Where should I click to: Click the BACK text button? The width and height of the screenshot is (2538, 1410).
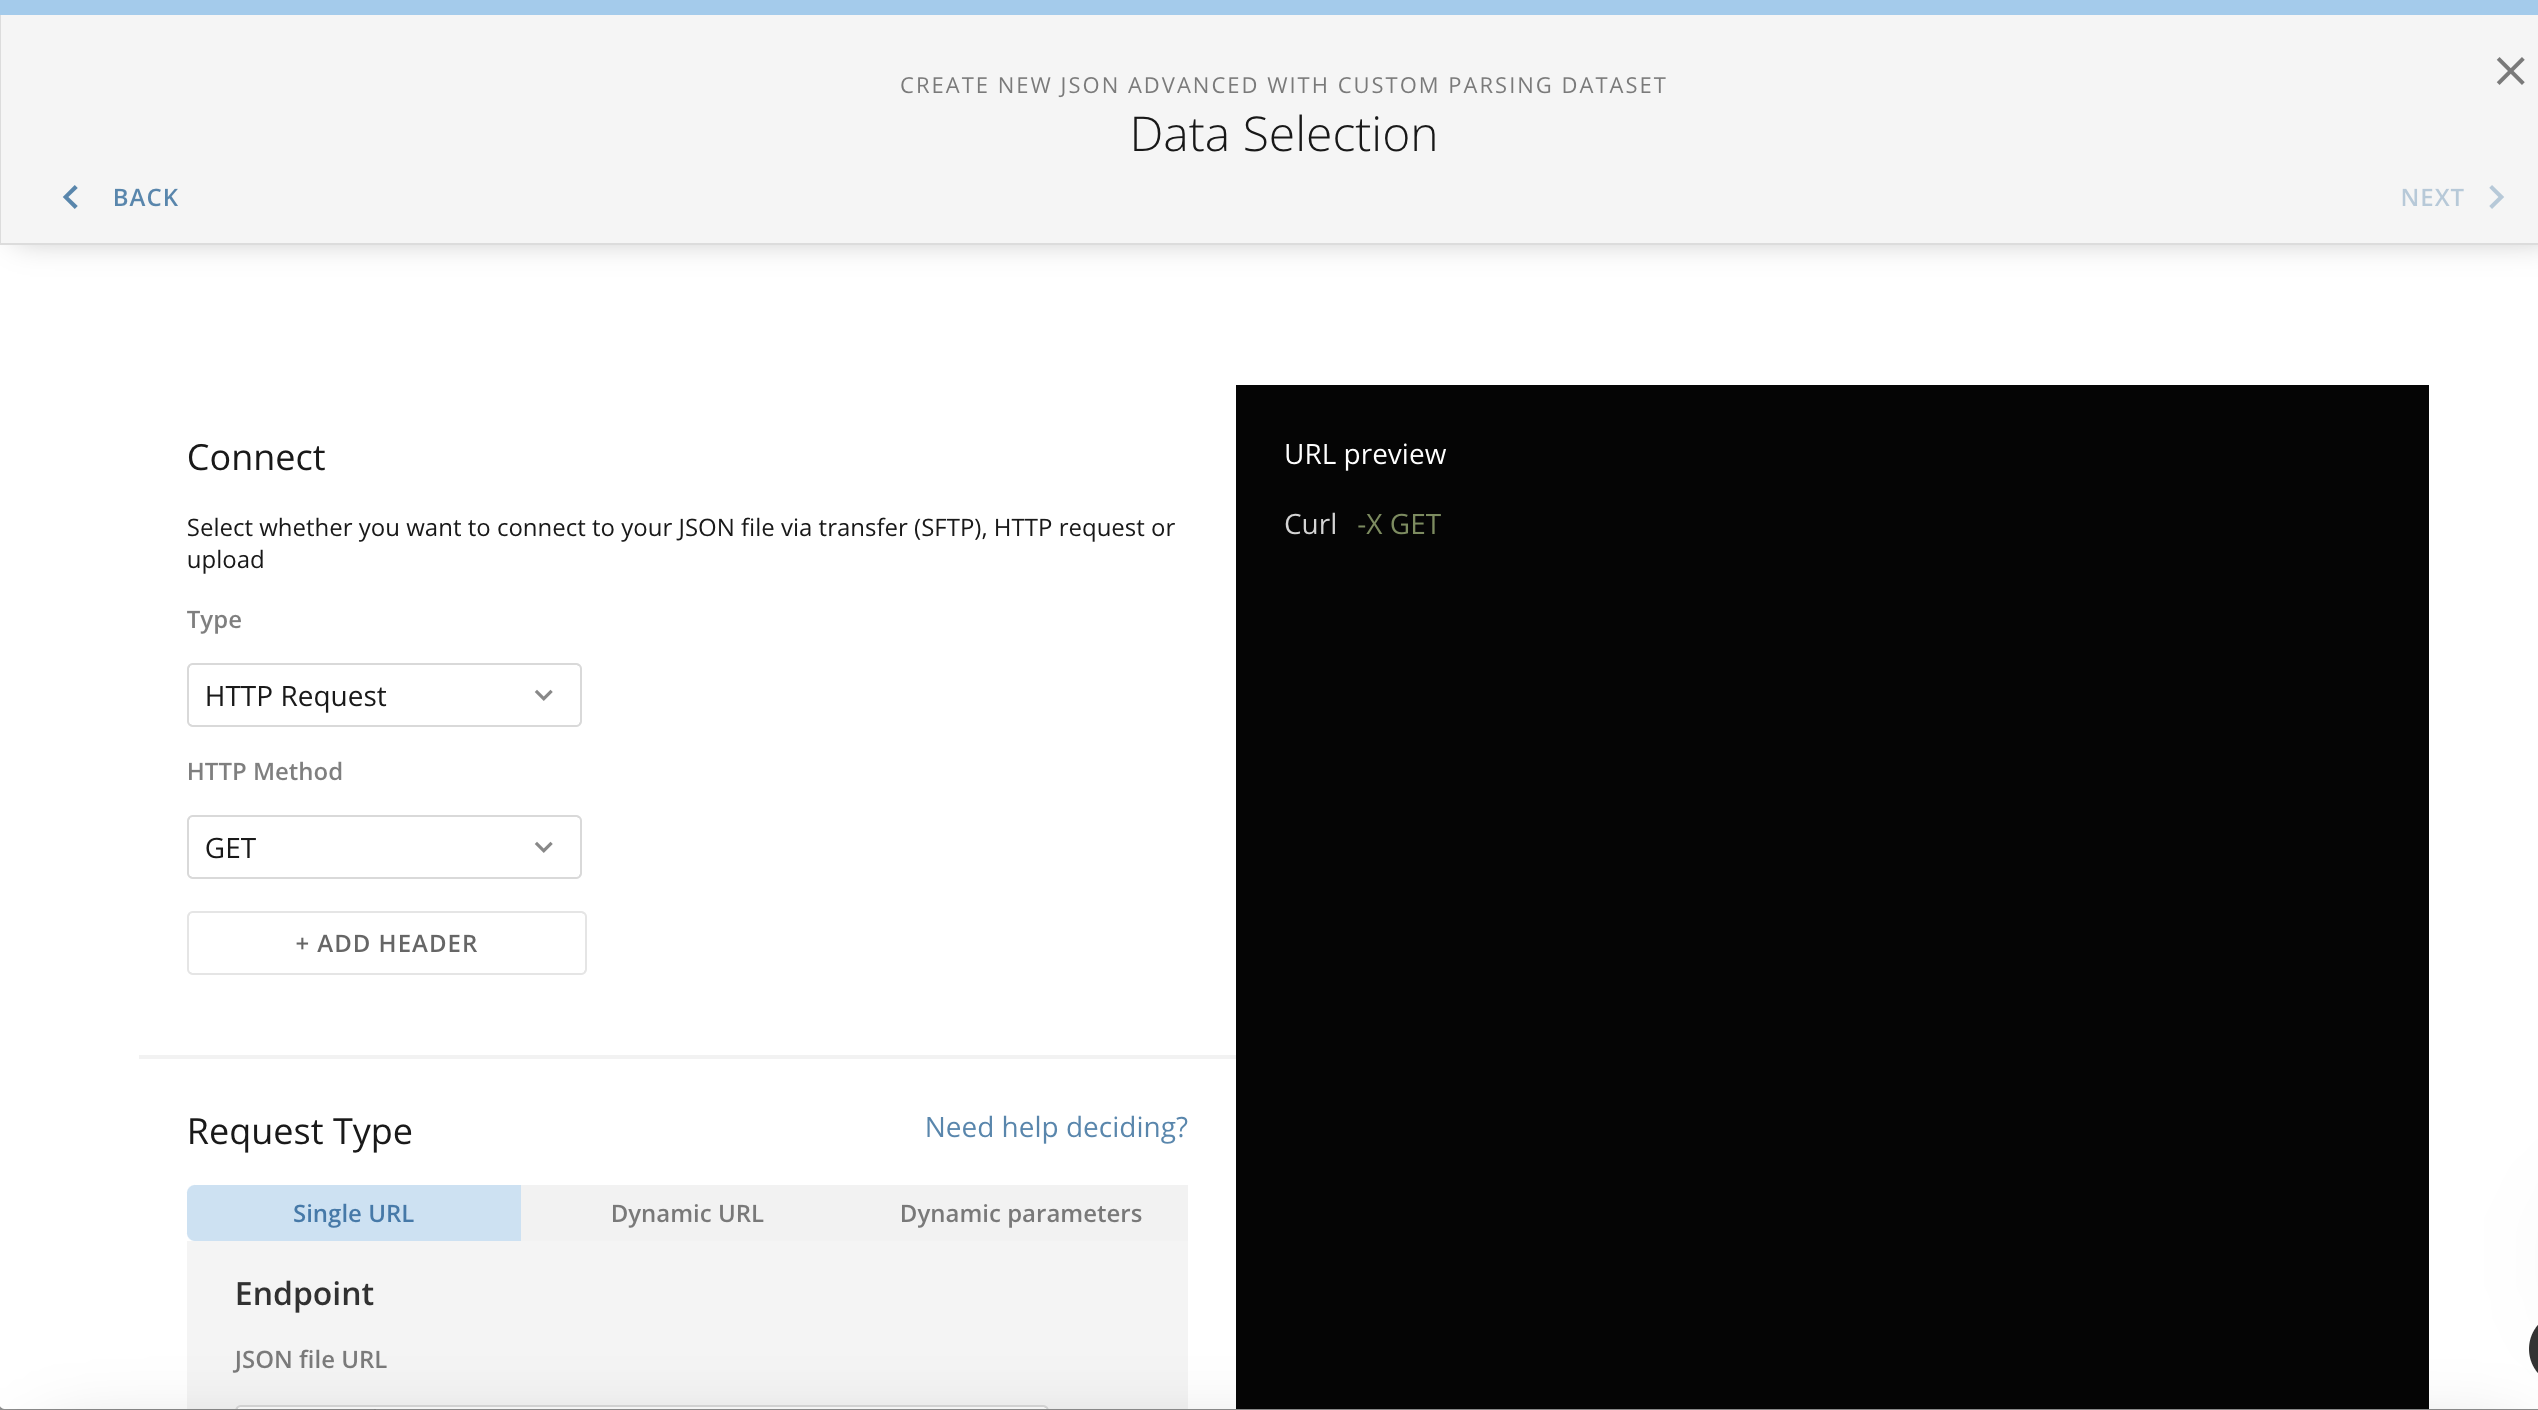tap(146, 197)
